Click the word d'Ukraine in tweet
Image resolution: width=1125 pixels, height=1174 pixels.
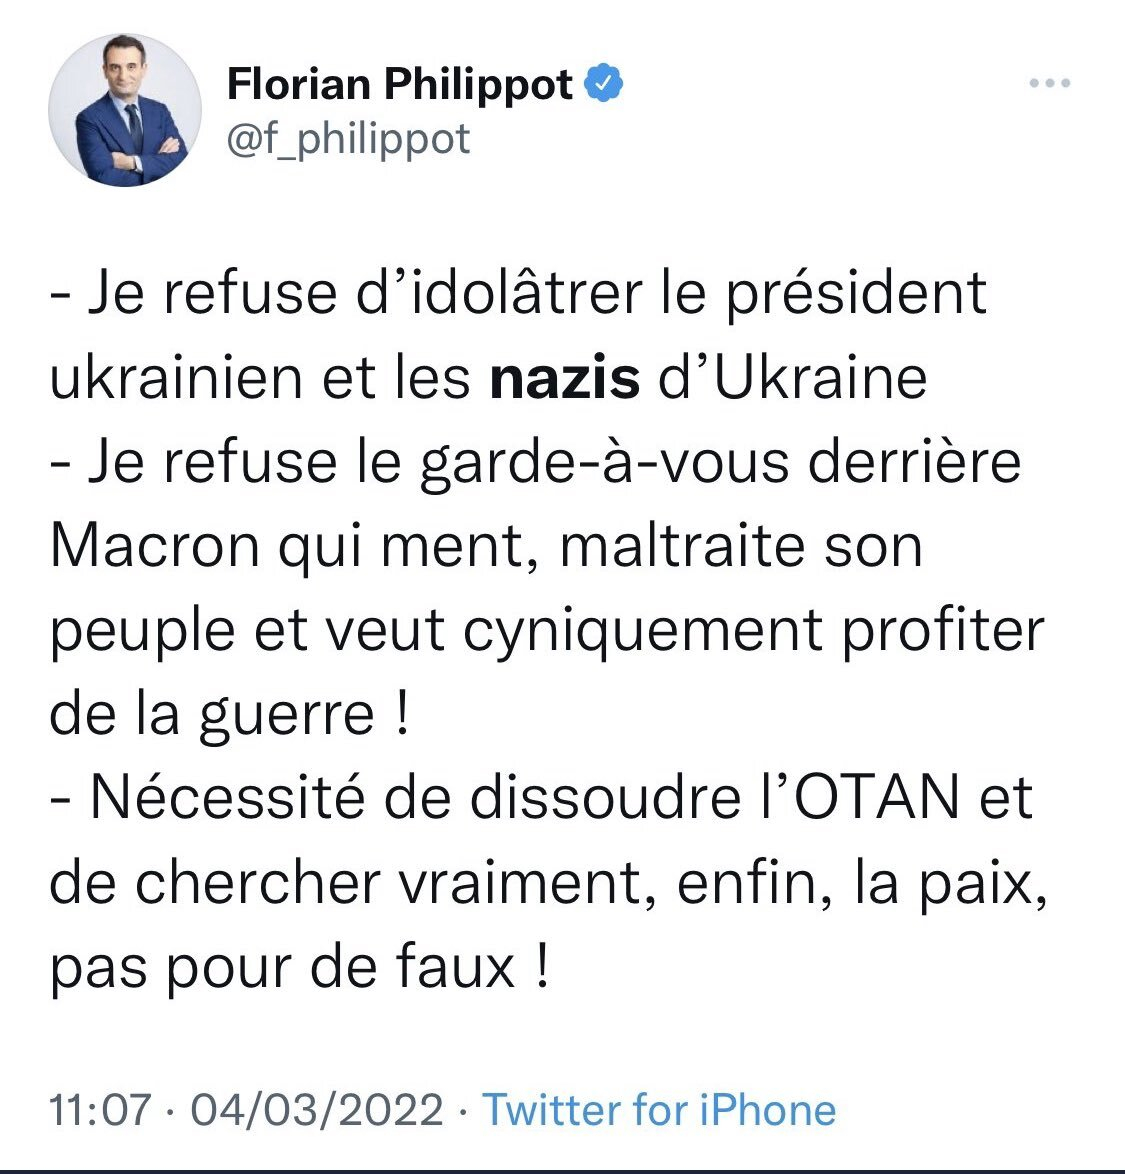click(x=793, y=377)
